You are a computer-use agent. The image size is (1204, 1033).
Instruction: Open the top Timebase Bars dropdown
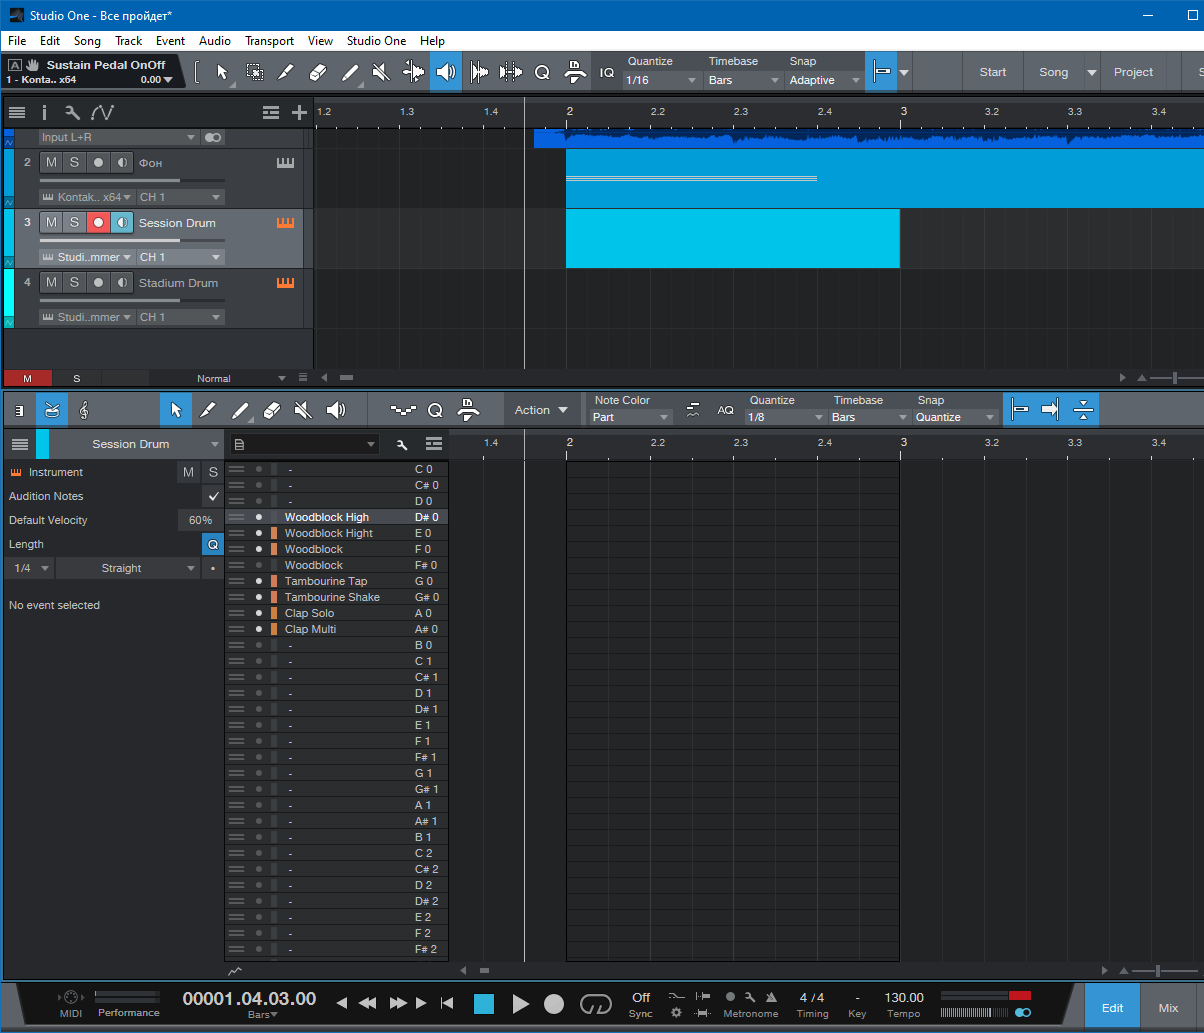pos(744,80)
